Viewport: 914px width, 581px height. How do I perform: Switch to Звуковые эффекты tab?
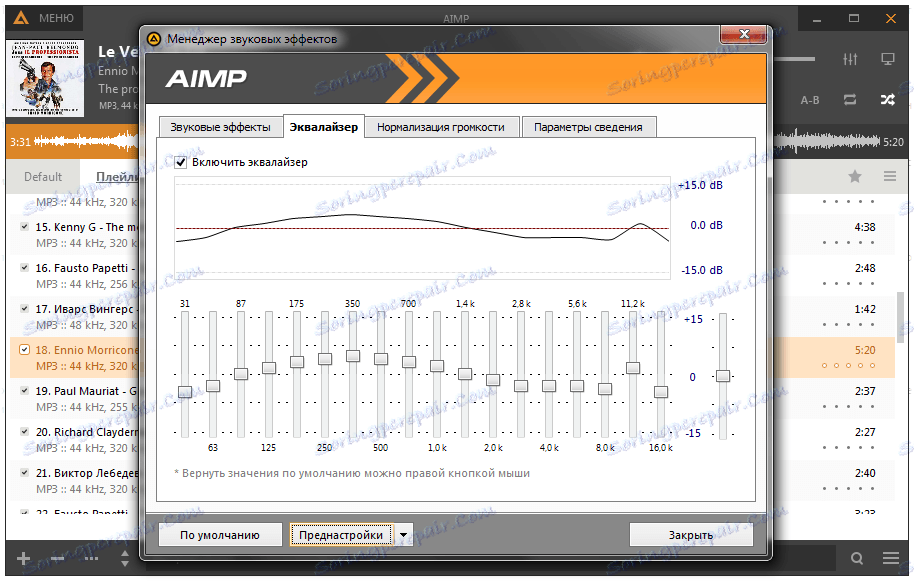[x=220, y=127]
